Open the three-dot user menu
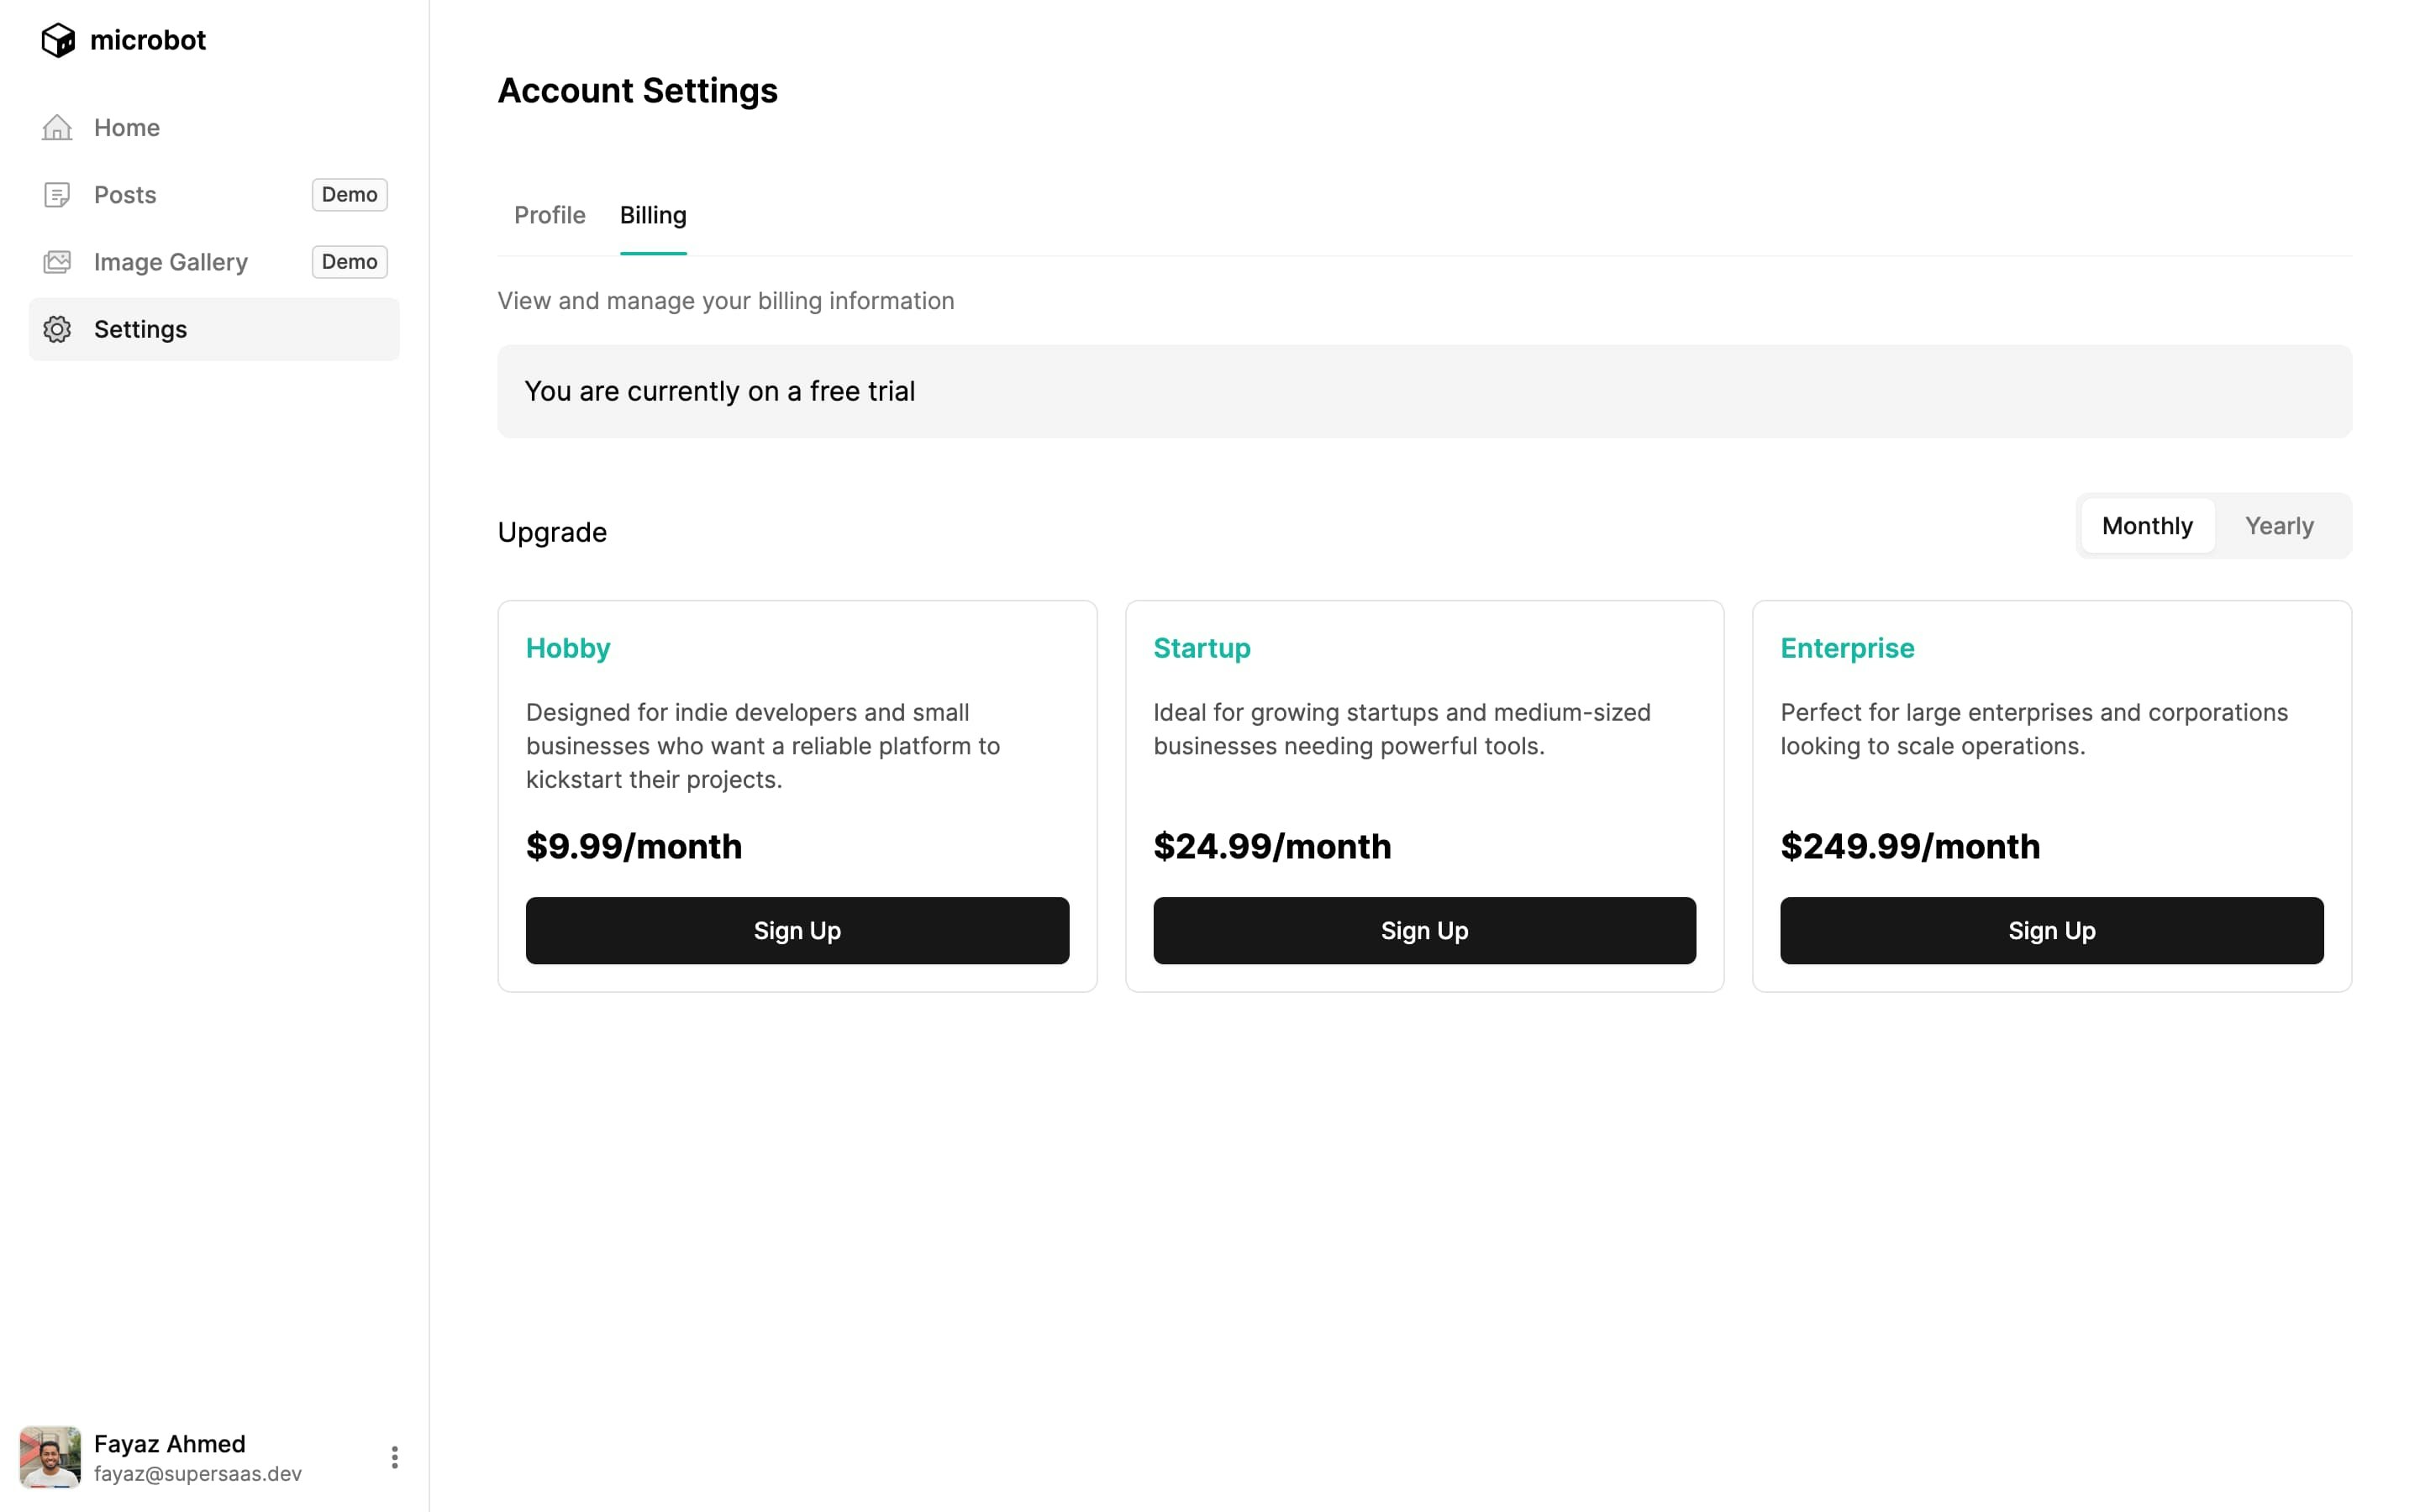This screenshot has height=1512, width=2420. click(395, 1457)
